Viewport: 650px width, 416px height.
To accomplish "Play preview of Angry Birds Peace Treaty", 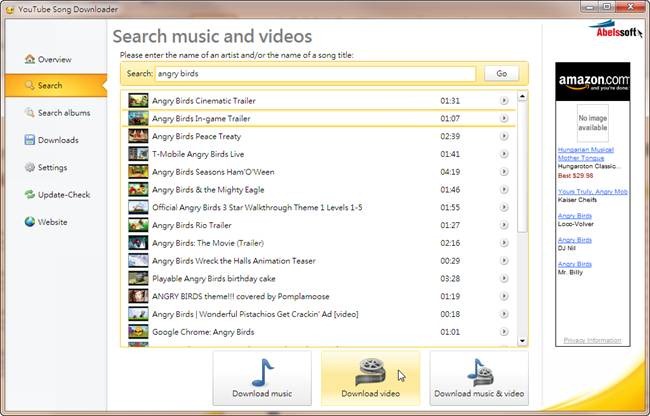I will [x=504, y=136].
